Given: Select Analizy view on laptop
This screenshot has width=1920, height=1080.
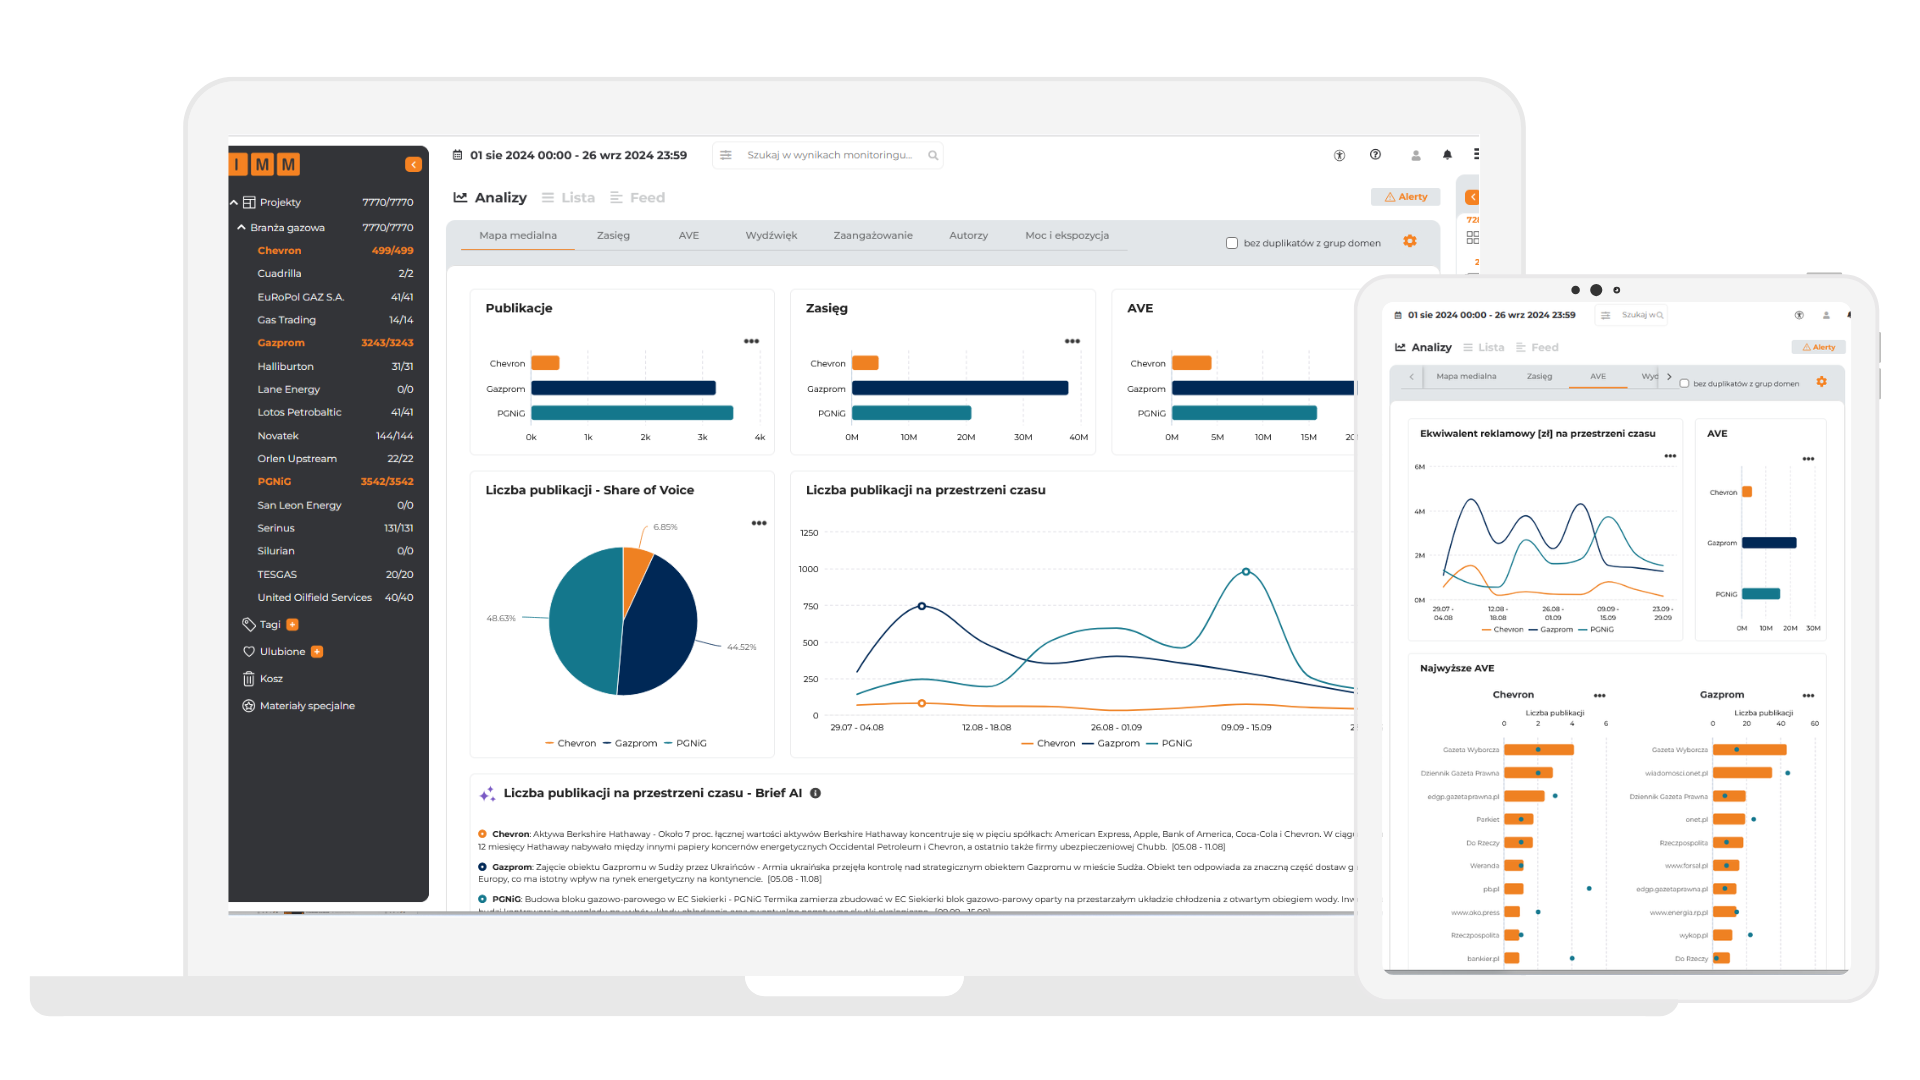Looking at the screenshot, I should (x=490, y=198).
